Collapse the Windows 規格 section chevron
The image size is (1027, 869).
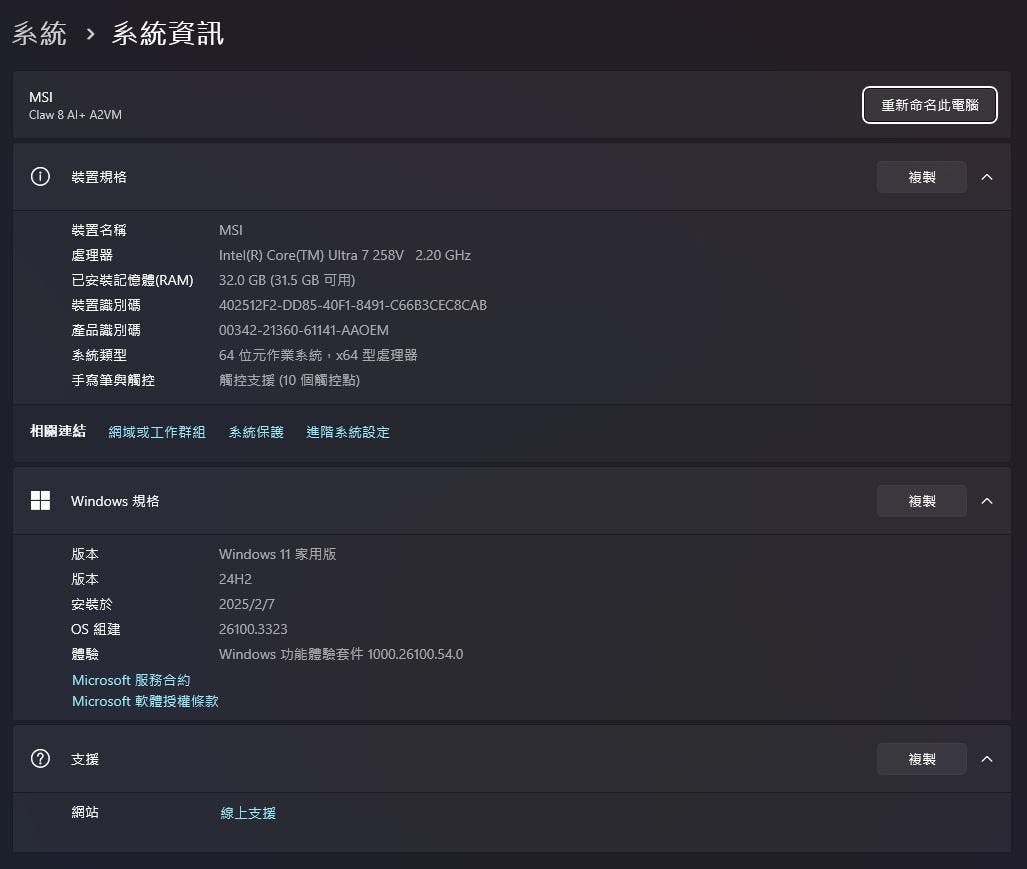pyautogui.click(x=987, y=501)
